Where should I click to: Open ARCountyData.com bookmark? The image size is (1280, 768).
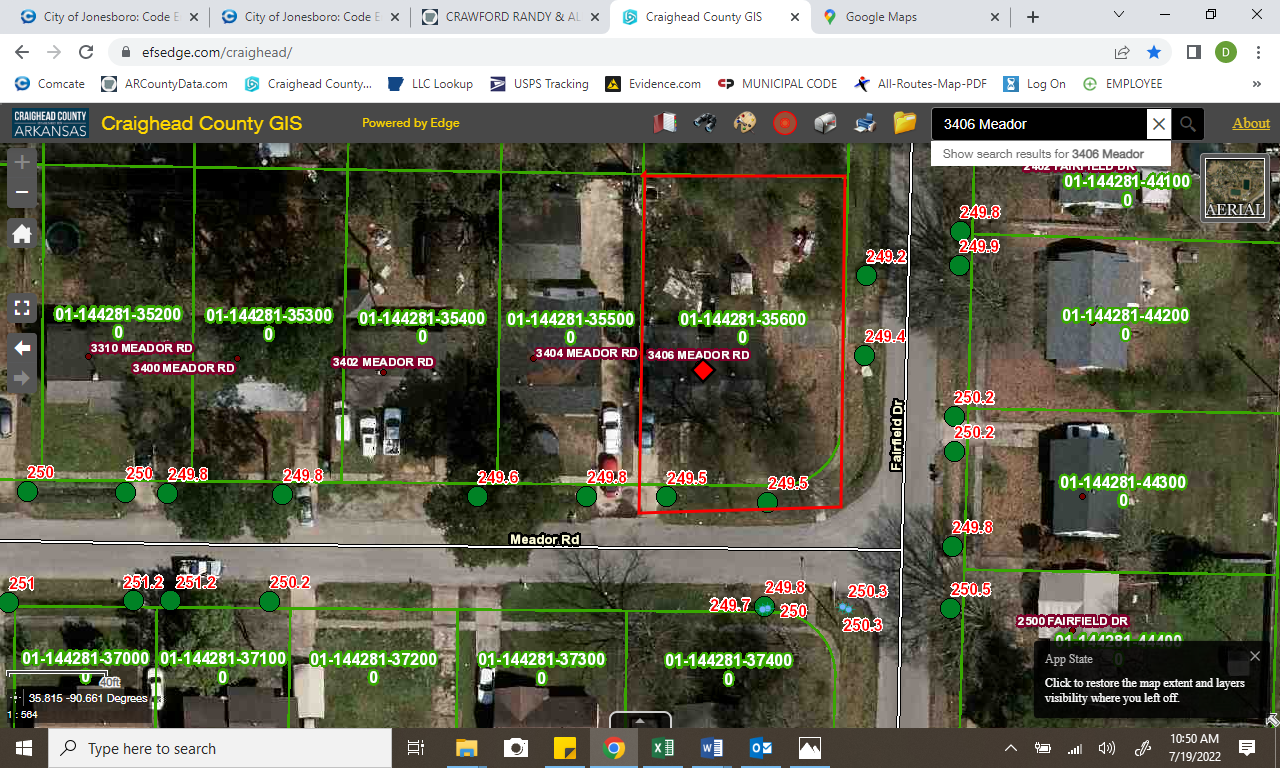[165, 84]
